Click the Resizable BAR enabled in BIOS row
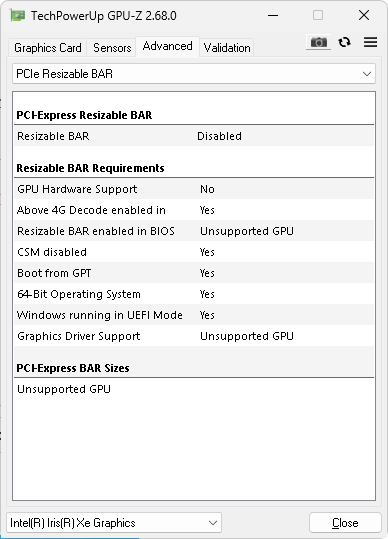This screenshot has height=539, width=388. 194,231
